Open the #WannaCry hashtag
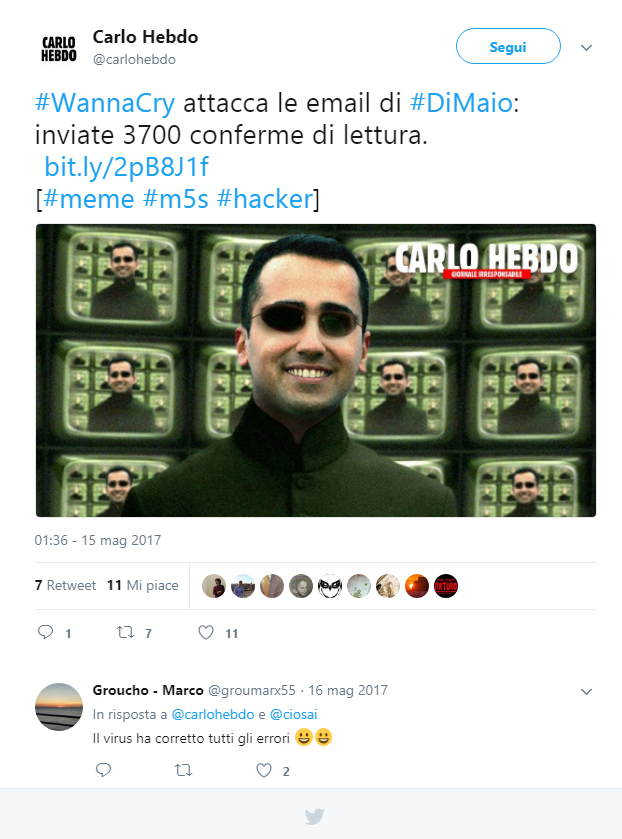The width and height of the screenshot is (622, 839). (105, 102)
